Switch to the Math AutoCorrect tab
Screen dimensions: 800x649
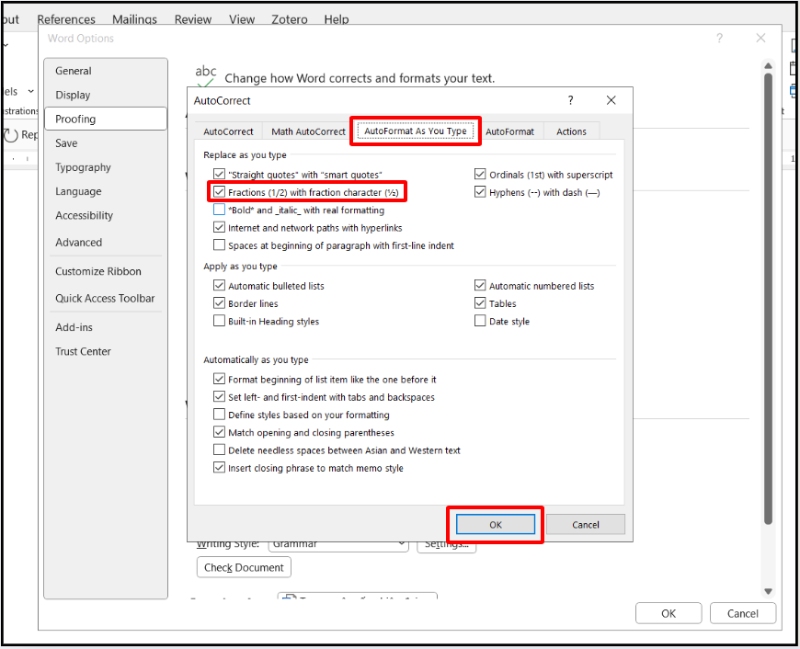point(310,131)
